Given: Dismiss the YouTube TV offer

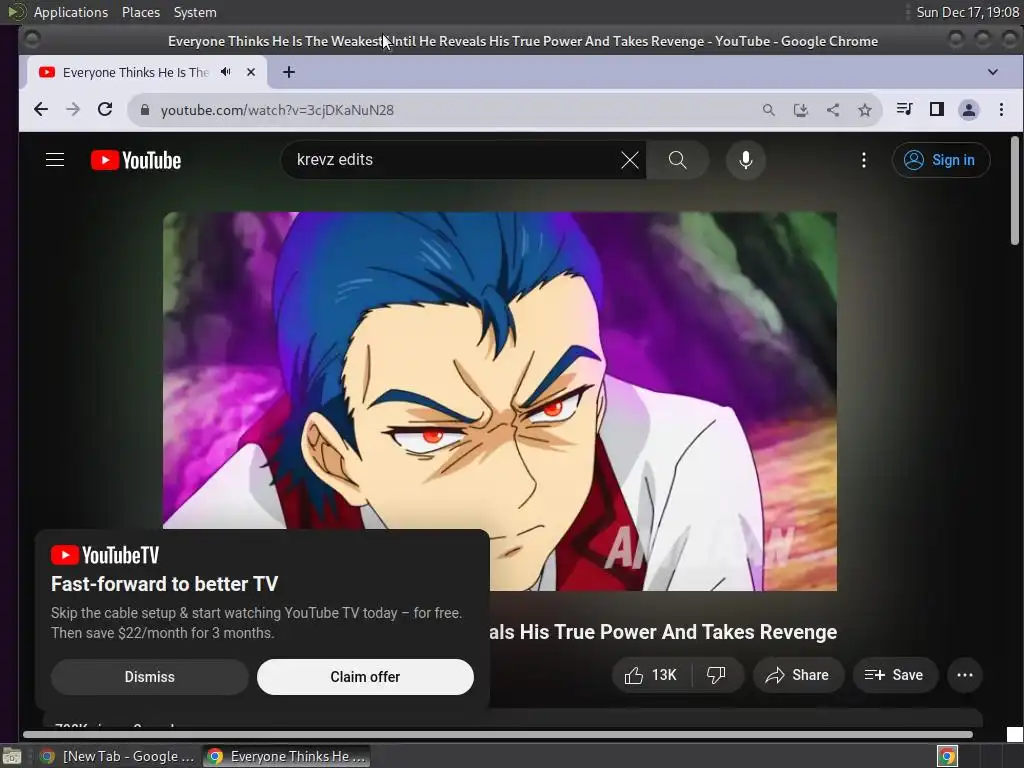Looking at the screenshot, I should pyautogui.click(x=150, y=677).
